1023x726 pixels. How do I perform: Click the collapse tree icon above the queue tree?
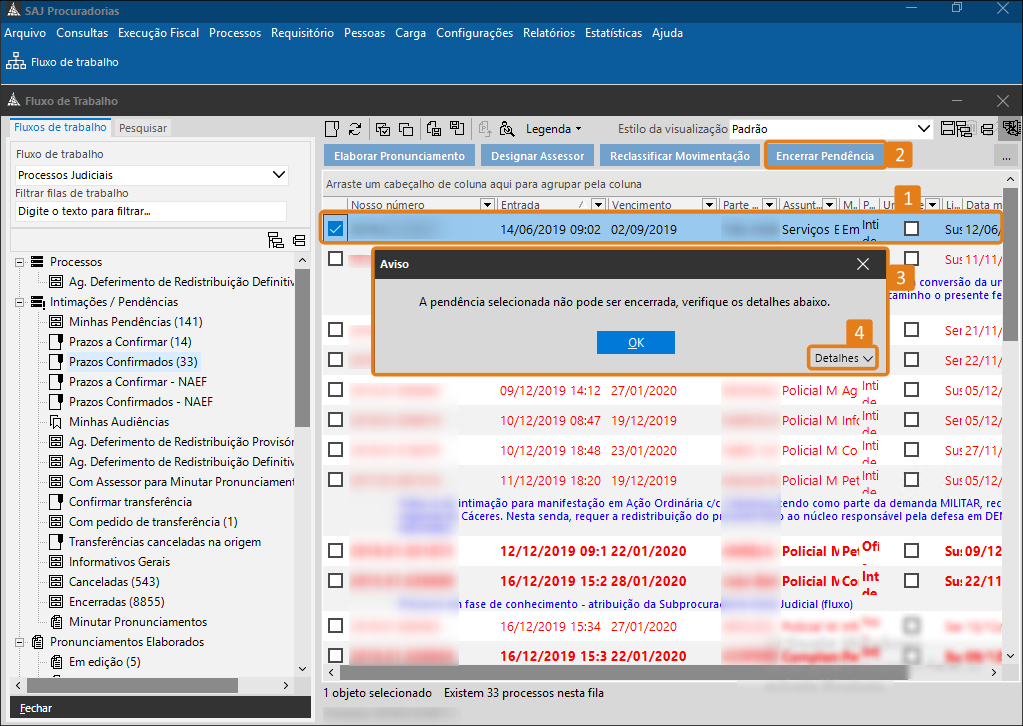[x=299, y=240]
